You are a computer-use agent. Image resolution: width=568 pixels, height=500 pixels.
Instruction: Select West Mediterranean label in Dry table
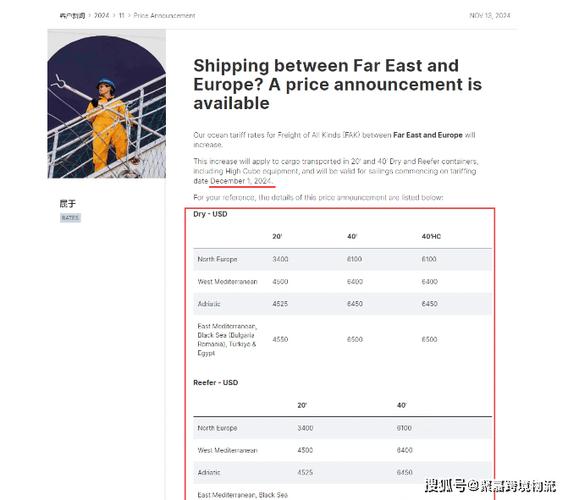(x=227, y=282)
